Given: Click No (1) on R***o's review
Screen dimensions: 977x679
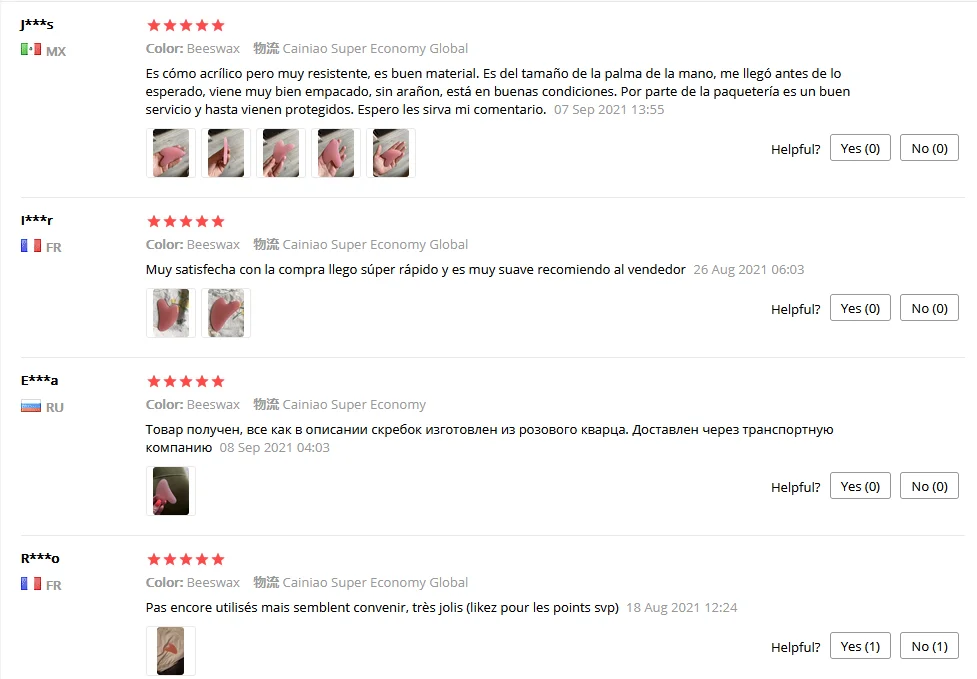Looking at the screenshot, I should pos(929,647).
